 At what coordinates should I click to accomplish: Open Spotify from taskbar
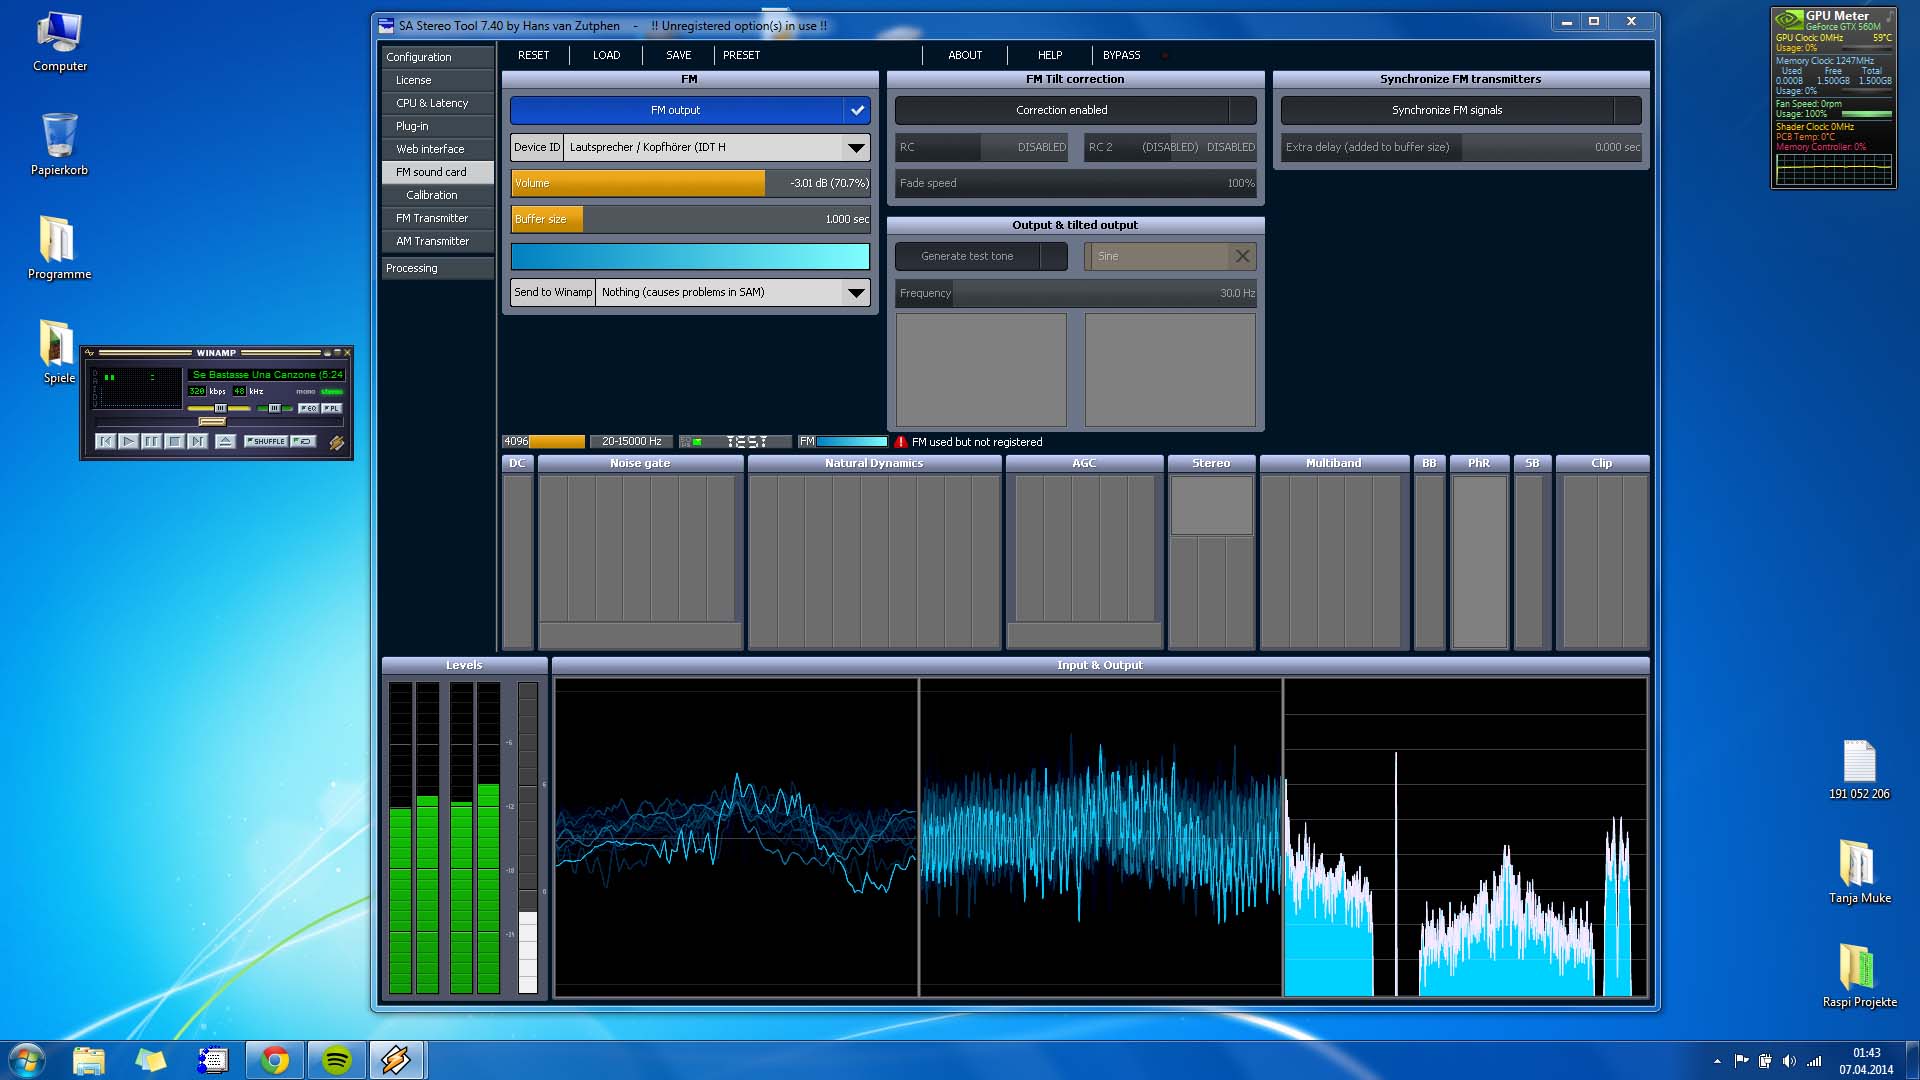click(337, 1060)
